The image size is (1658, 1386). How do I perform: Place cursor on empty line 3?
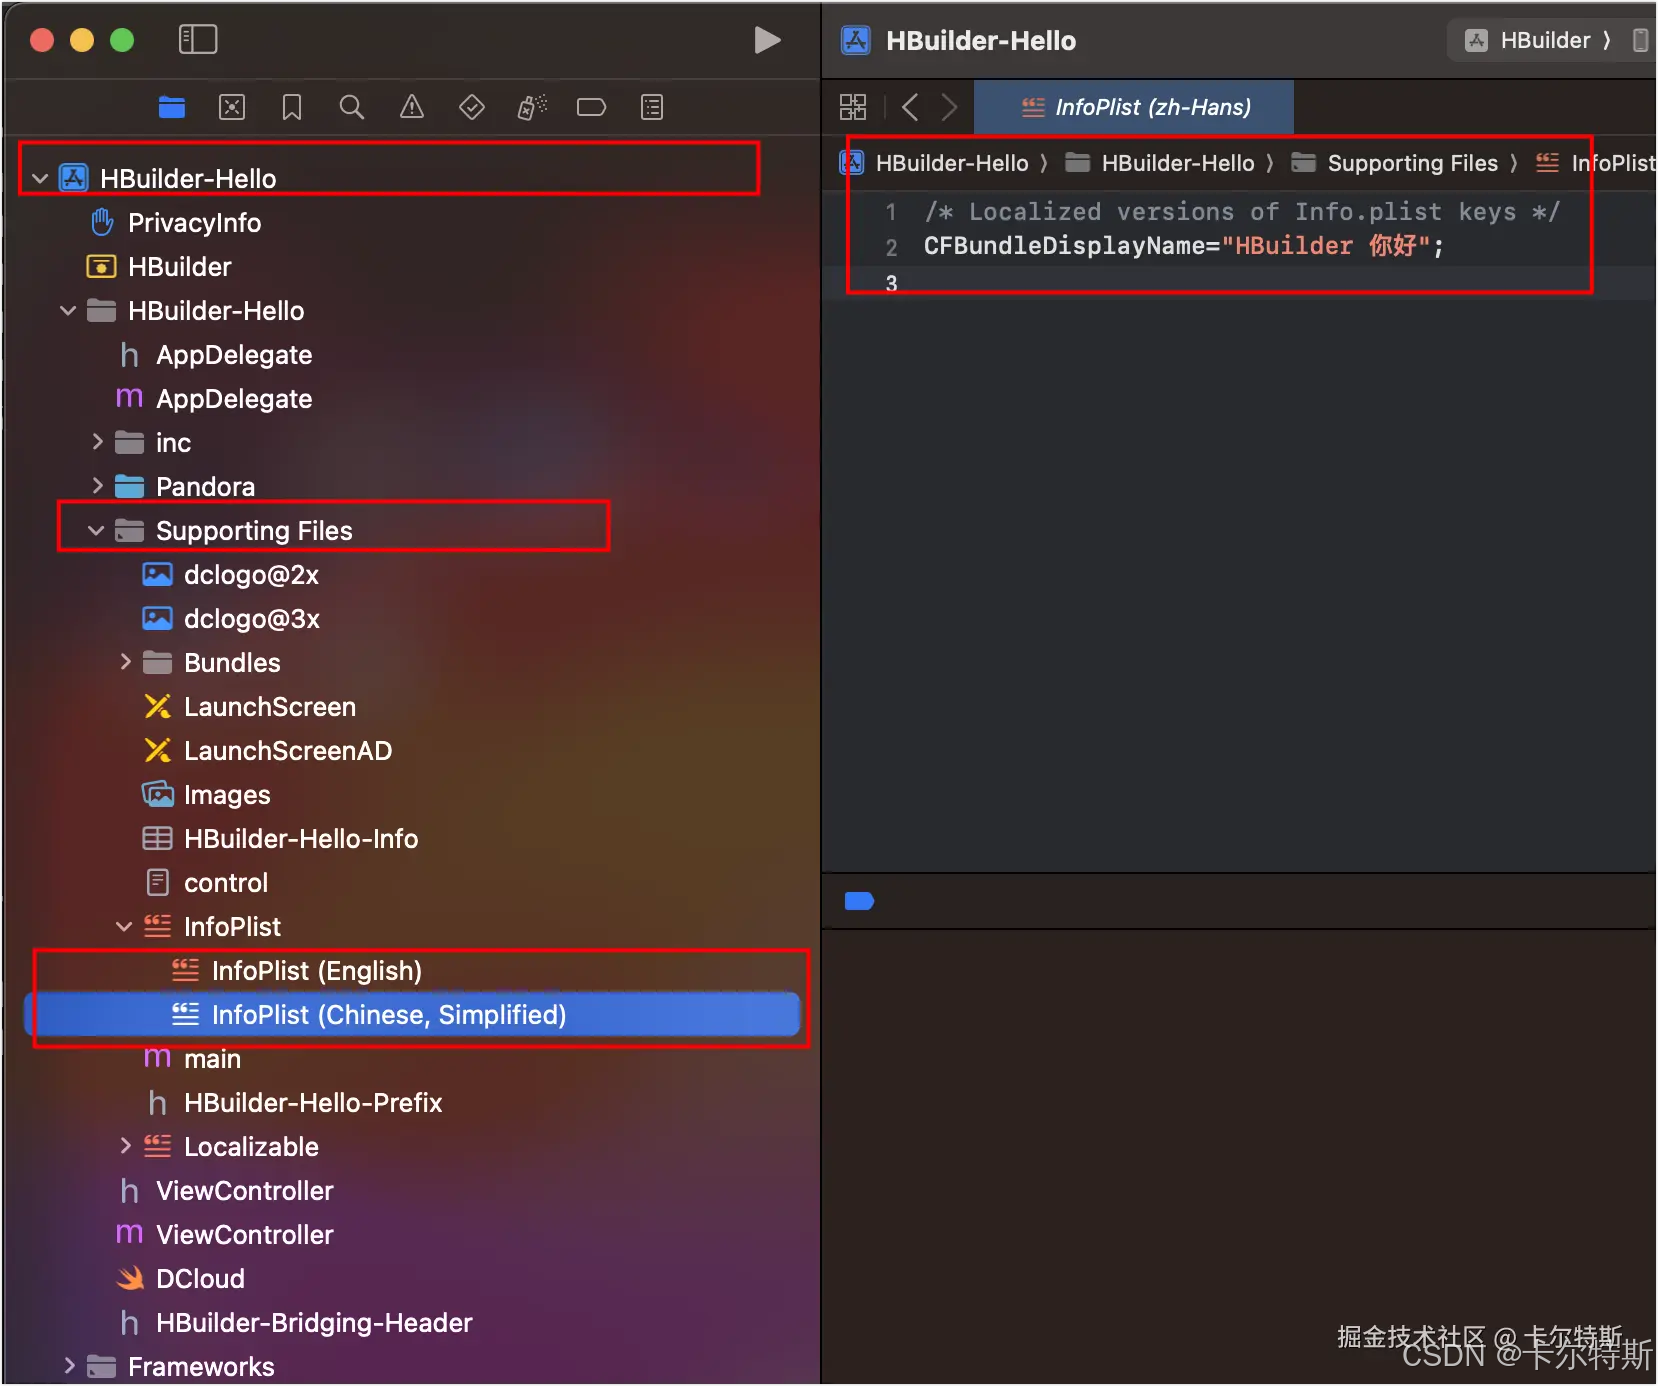1240,283
